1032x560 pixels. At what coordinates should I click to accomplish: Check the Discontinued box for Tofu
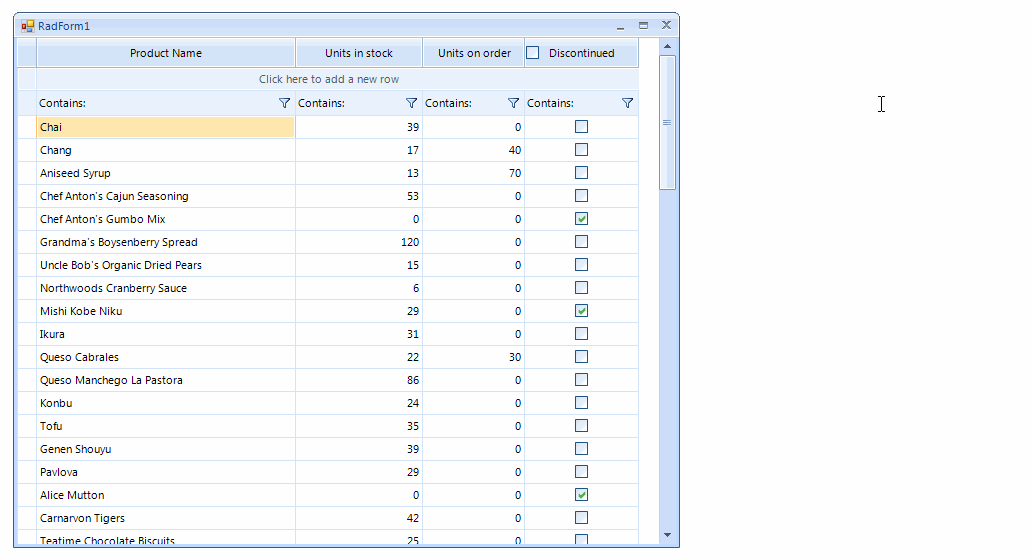click(x=581, y=426)
